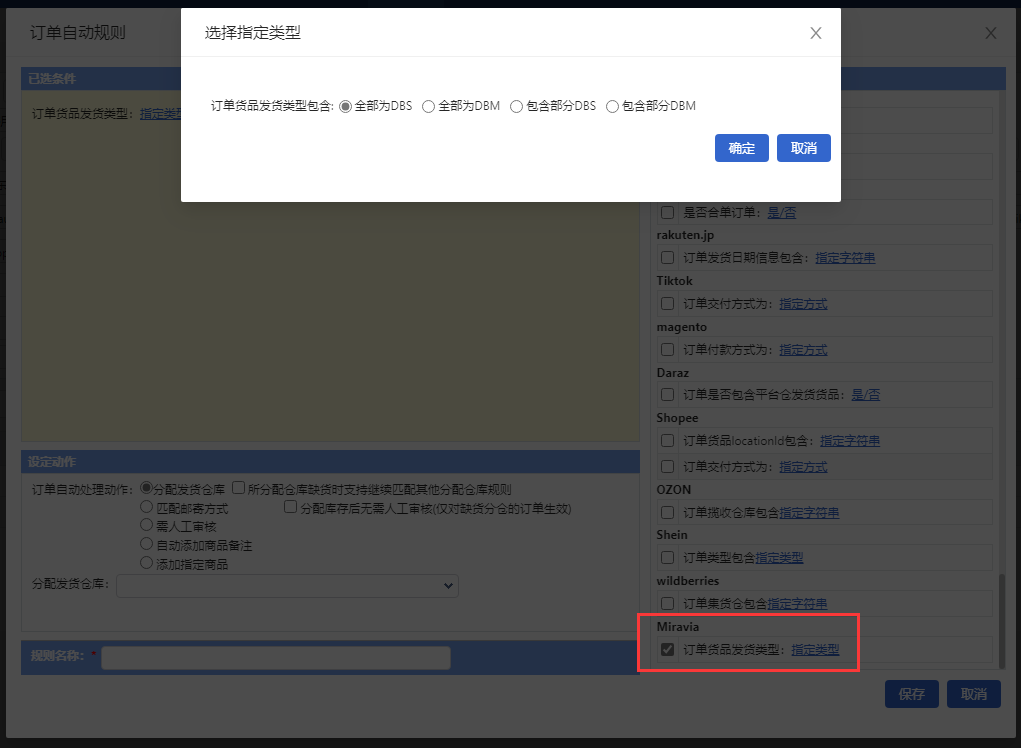This screenshot has width=1021, height=748.
Task: Open 指定类型 link under Miravia
Action: pos(815,650)
